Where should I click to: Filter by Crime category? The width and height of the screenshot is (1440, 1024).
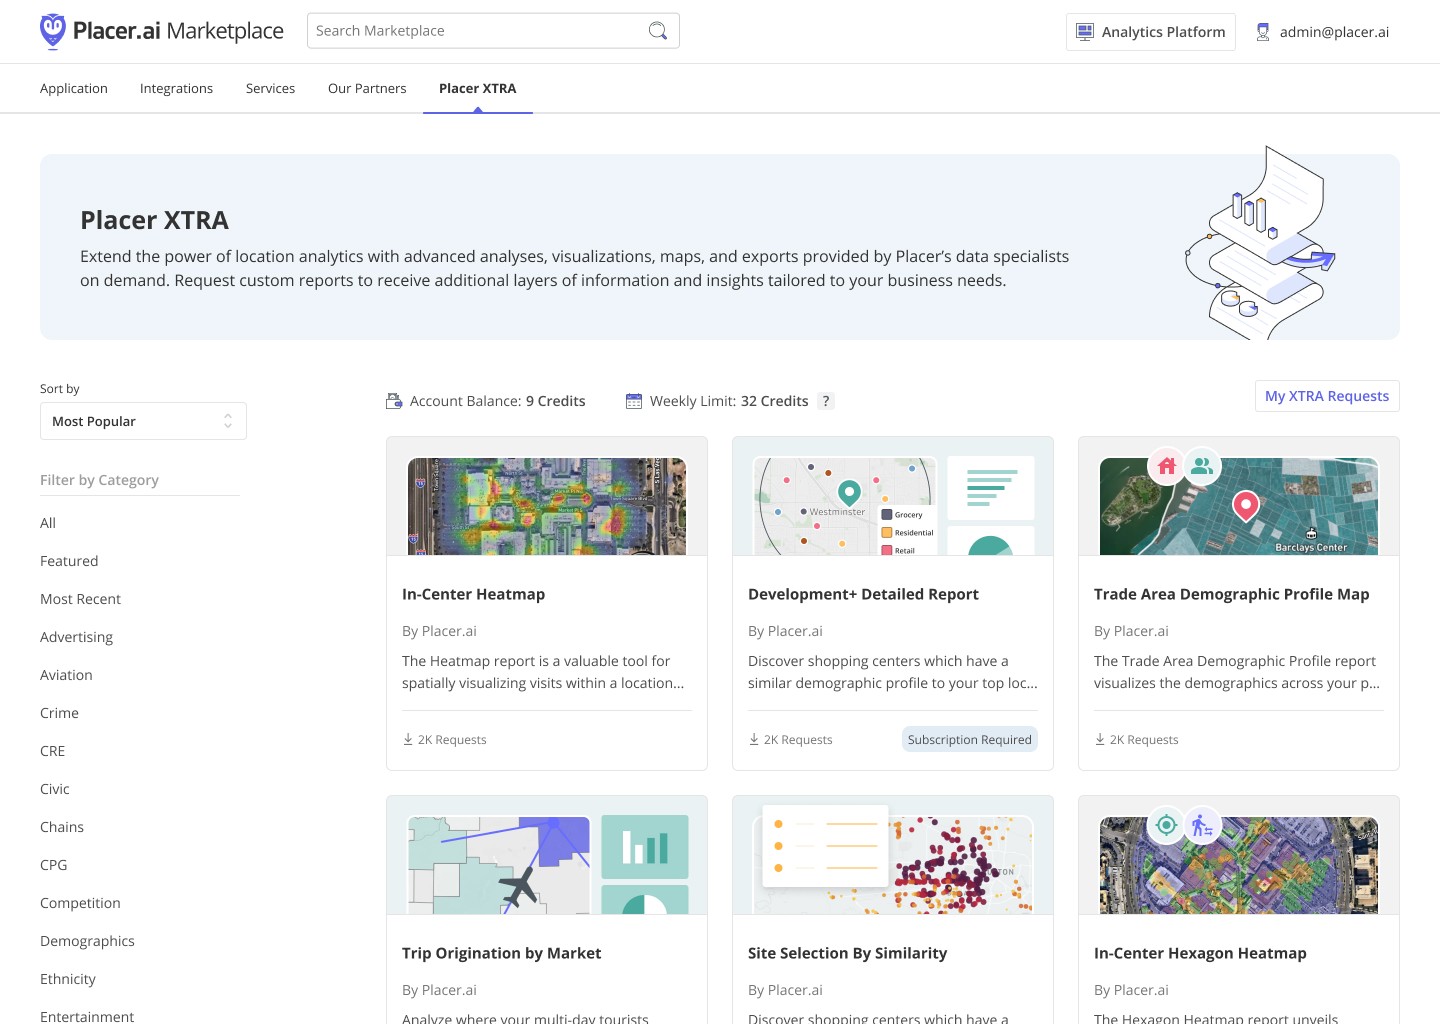point(59,713)
